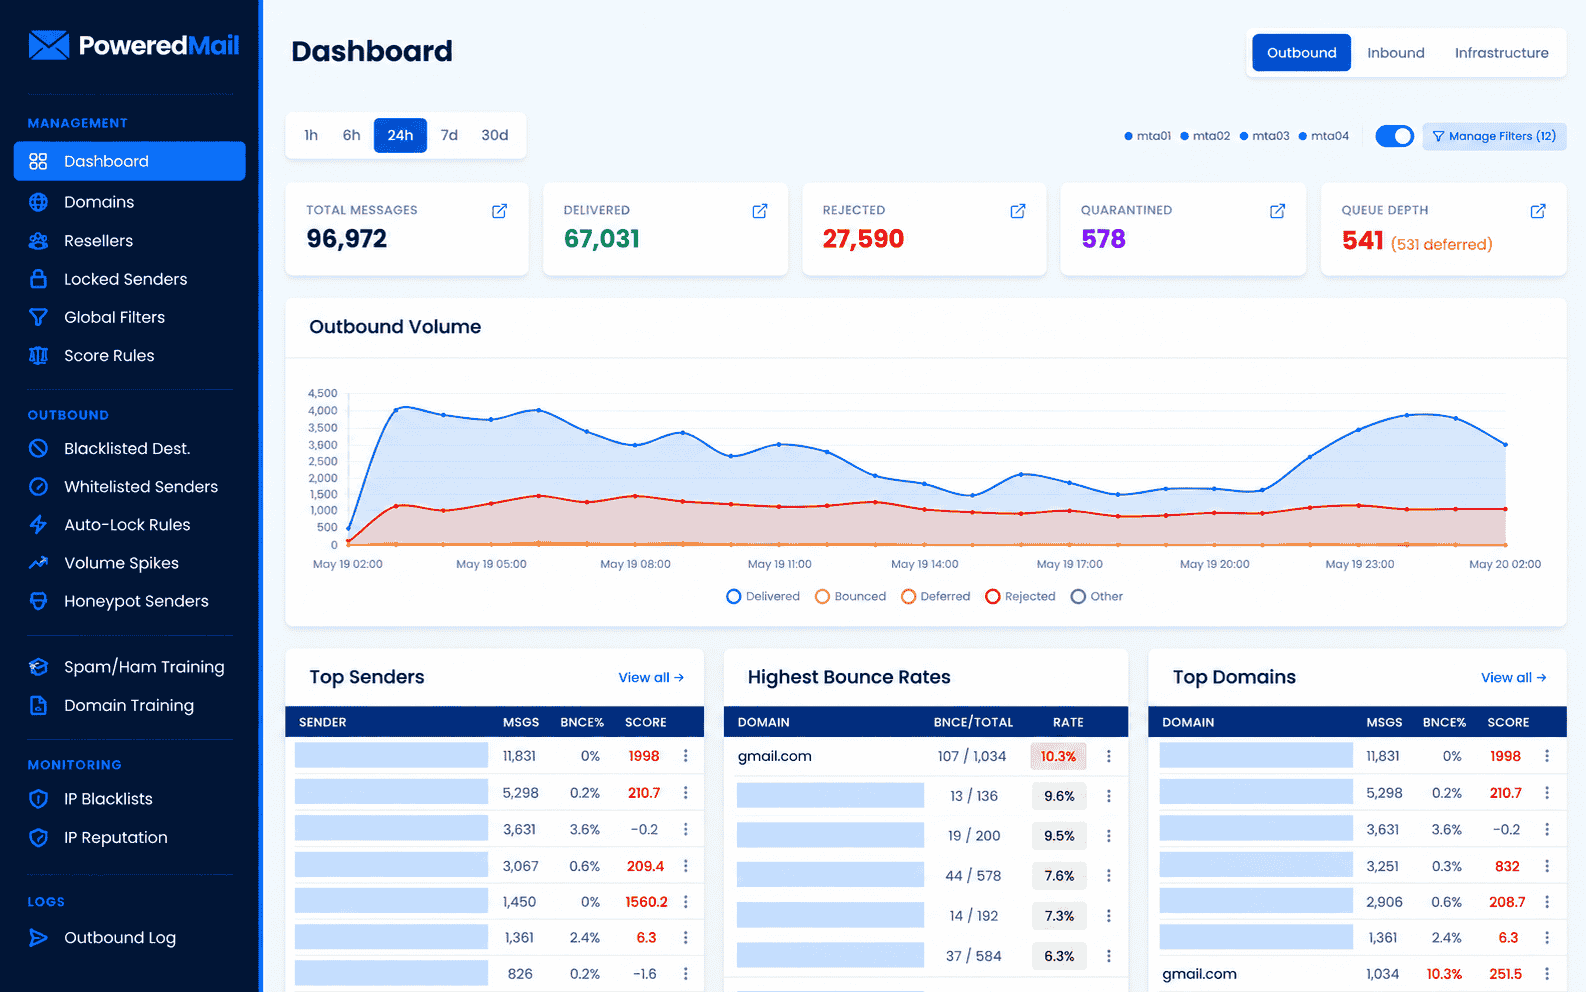Click the PoweredMail envelope logo
1586x992 pixels.
[49, 45]
